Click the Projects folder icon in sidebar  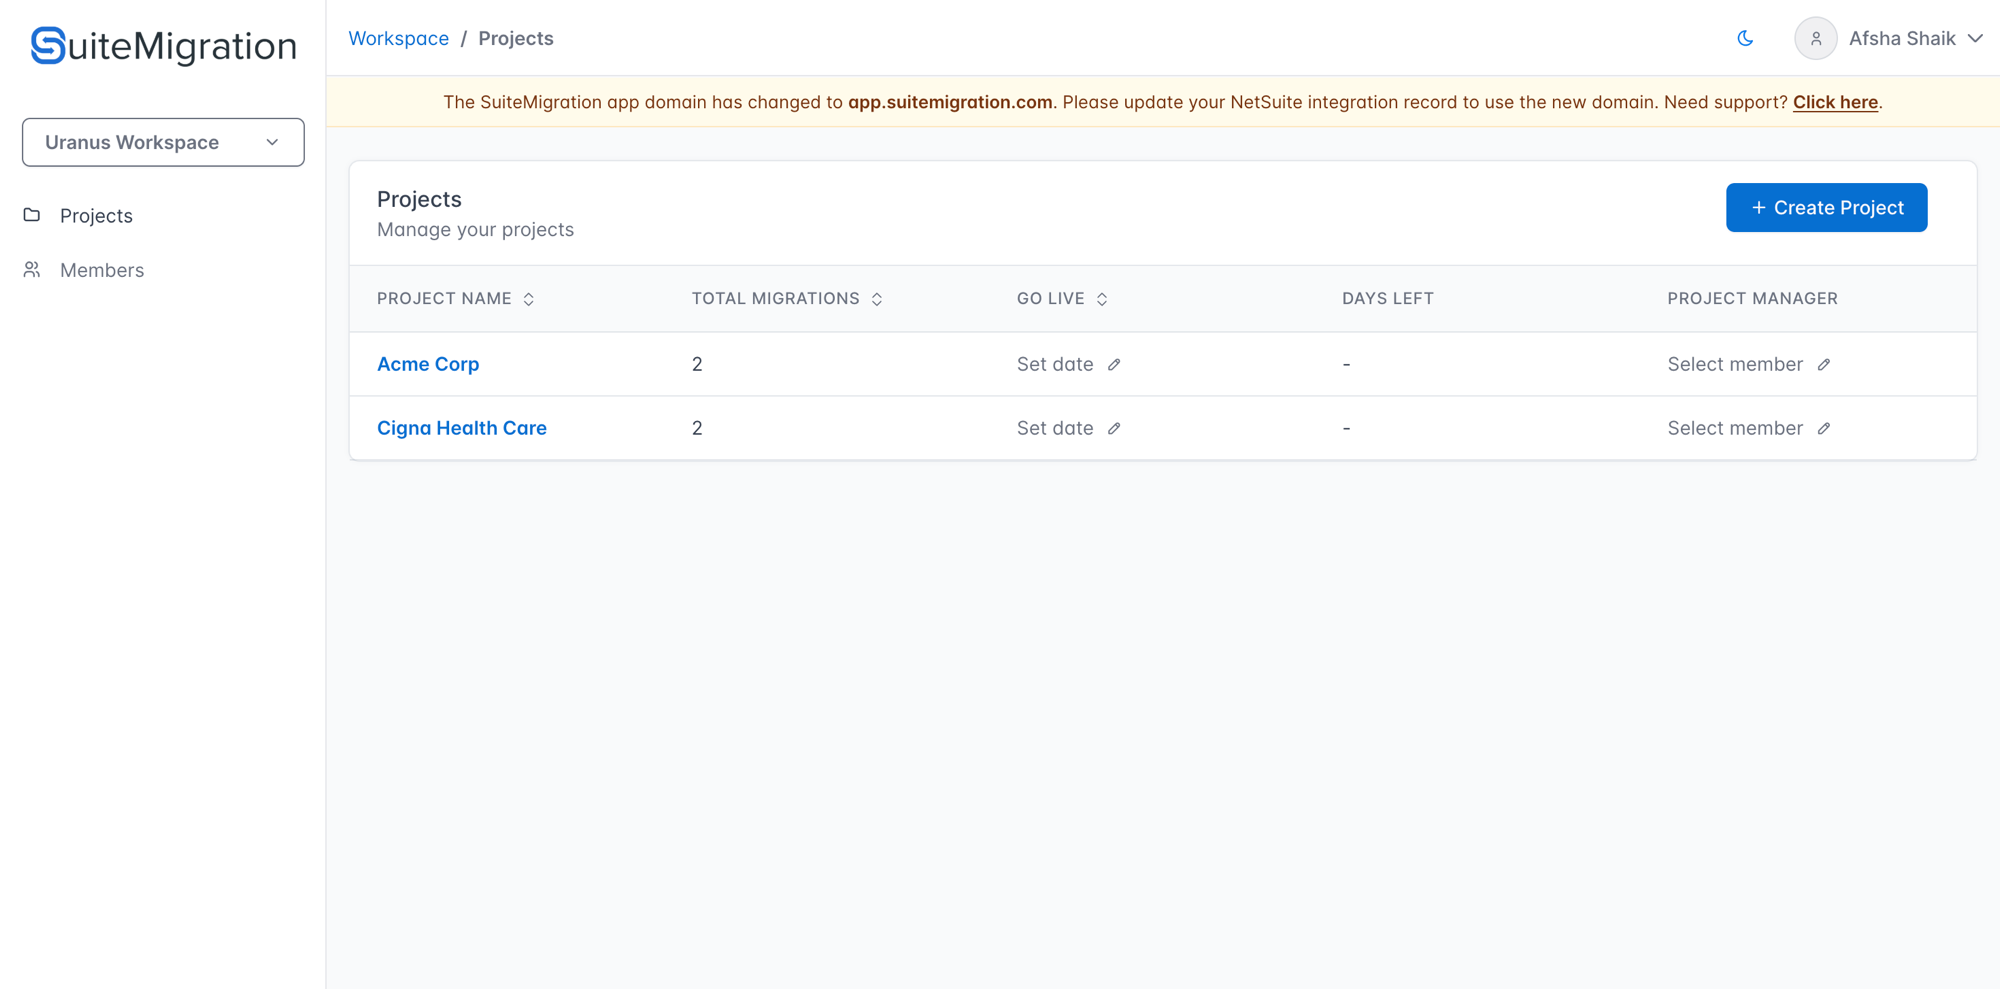(x=32, y=215)
